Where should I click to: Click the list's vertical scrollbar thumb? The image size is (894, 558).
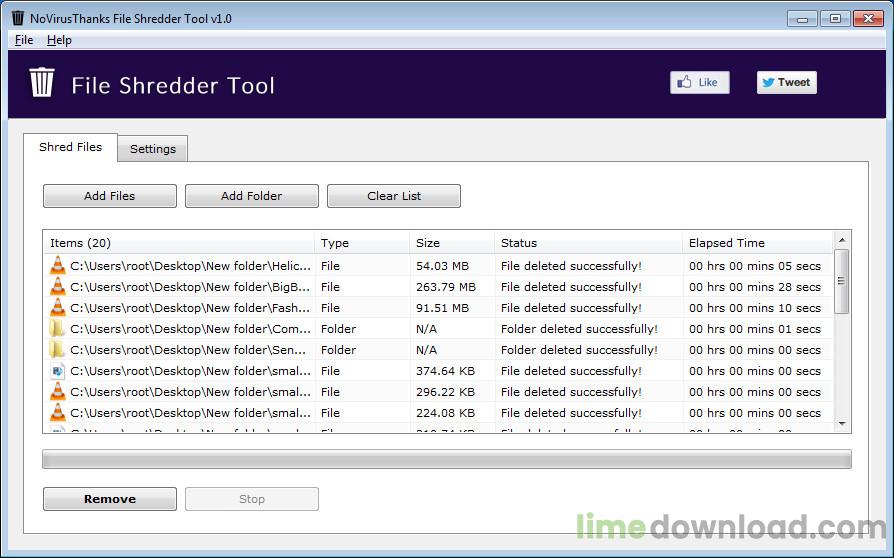point(842,281)
